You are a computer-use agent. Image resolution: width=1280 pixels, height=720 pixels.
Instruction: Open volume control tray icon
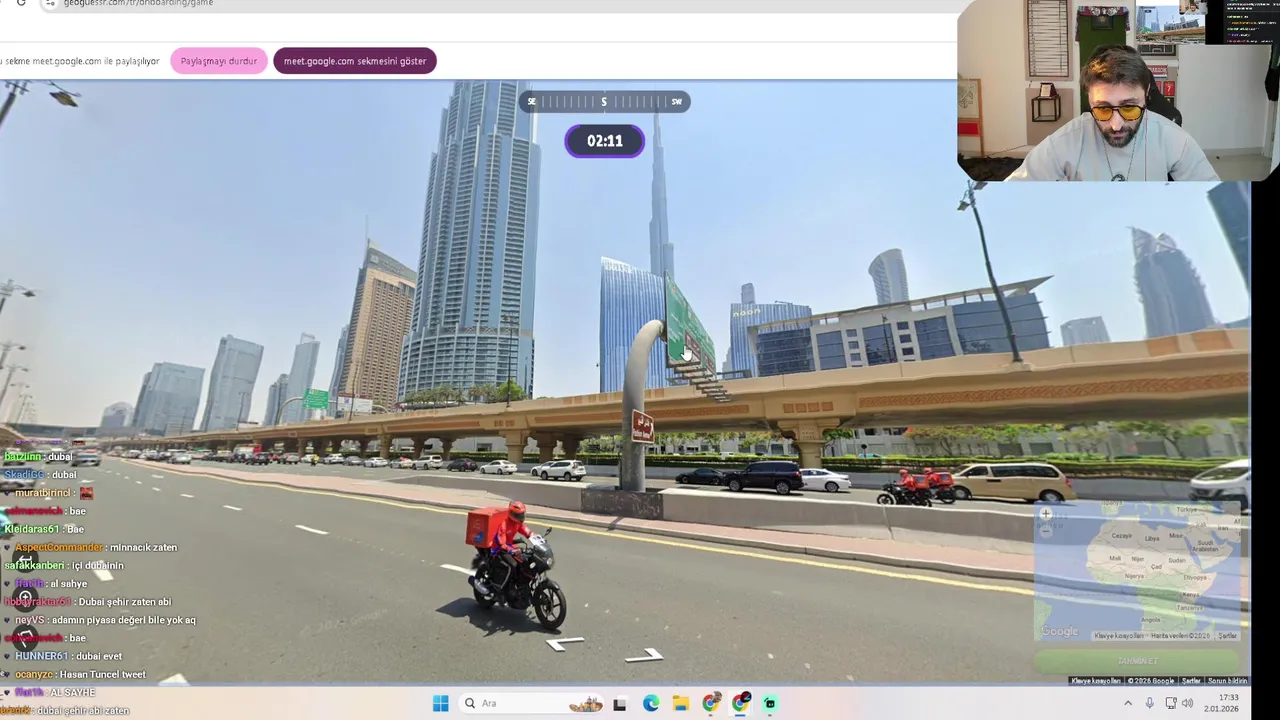[1187, 703]
